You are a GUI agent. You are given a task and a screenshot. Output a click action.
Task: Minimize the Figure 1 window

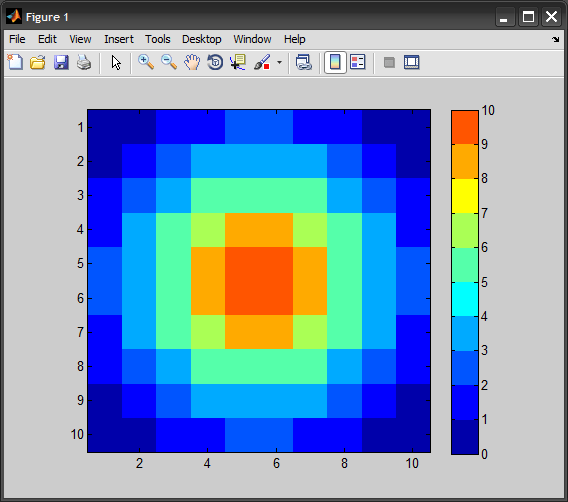pos(505,17)
